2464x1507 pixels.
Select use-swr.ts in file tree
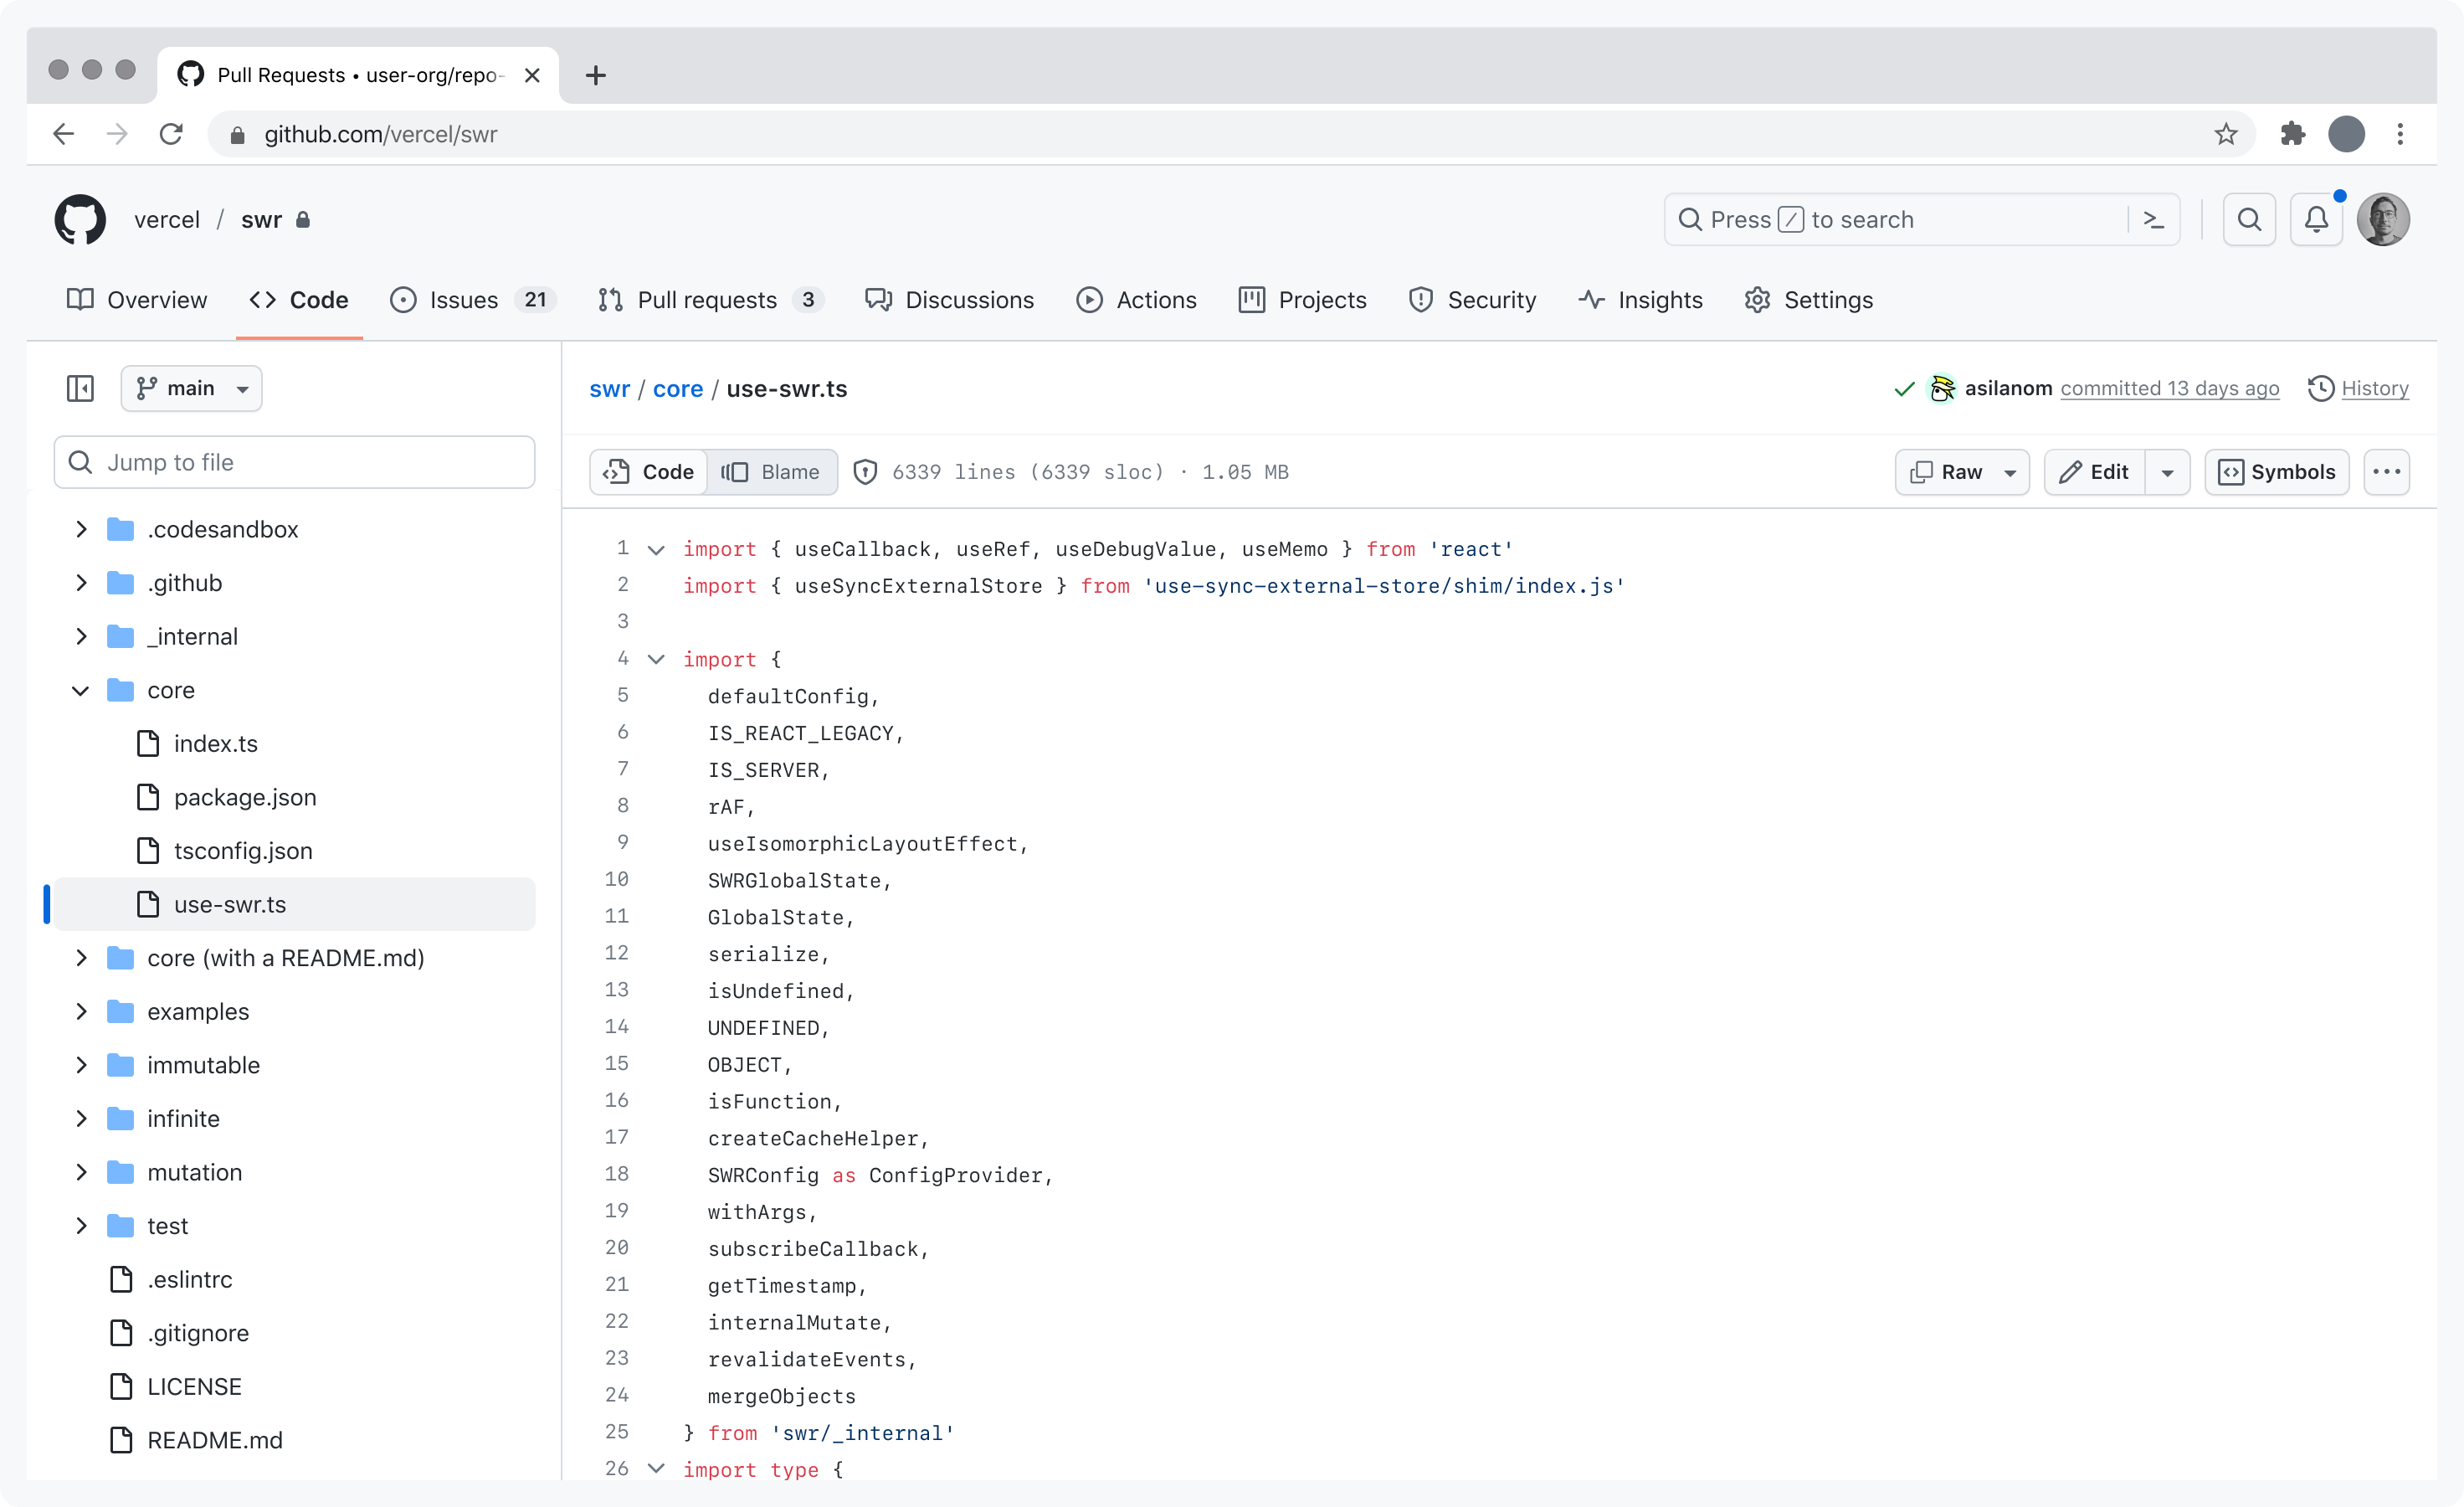click(294, 904)
